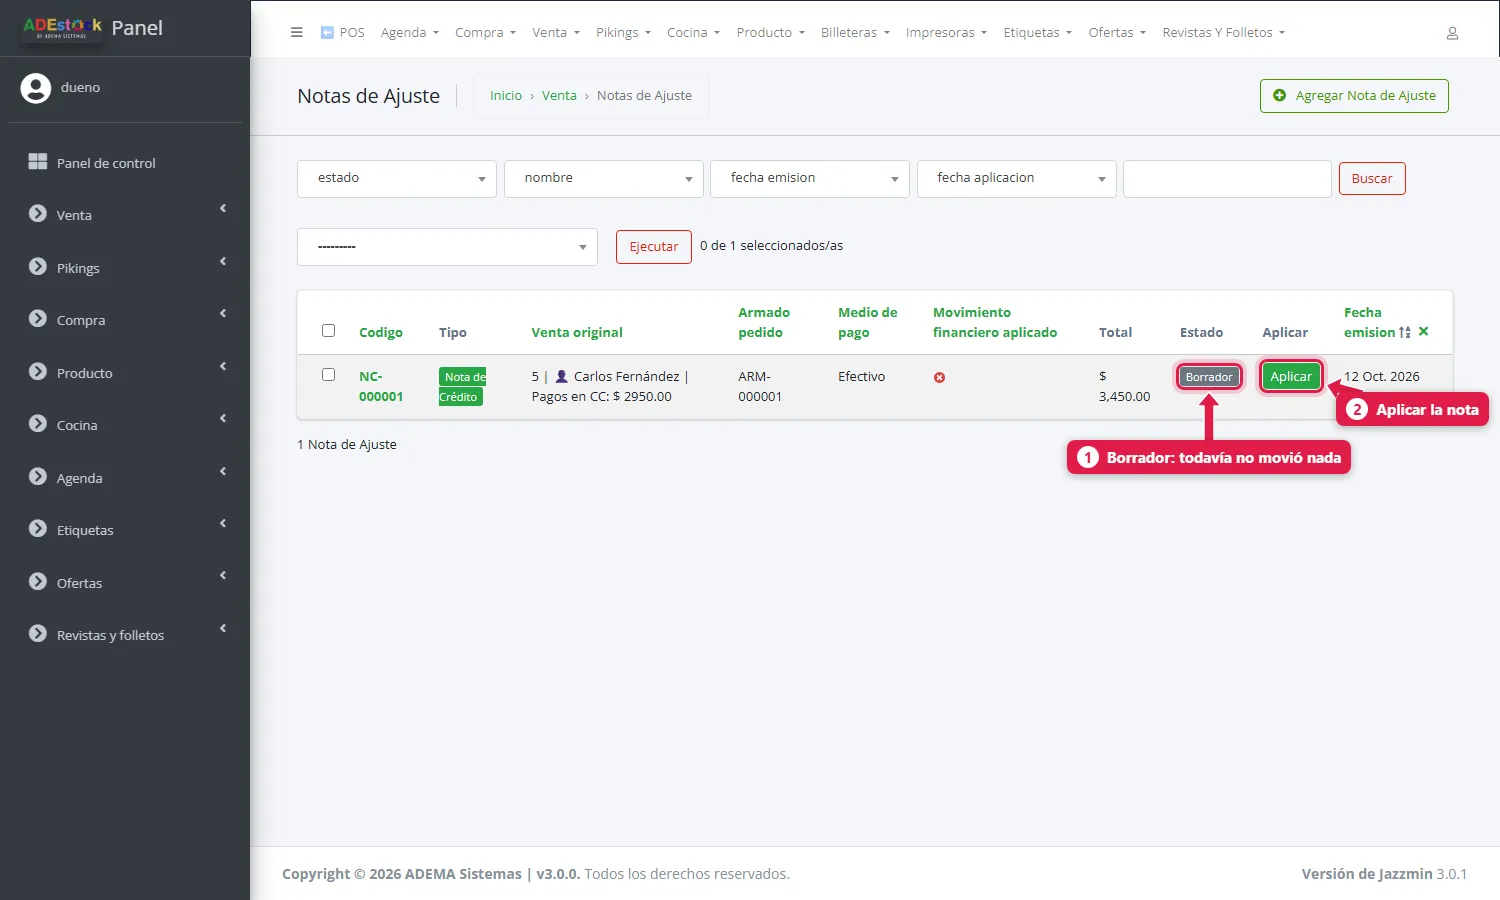Viewport: 1500px width, 900px height.
Task: Go to Inicio breadcrumb link
Action: (506, 96)
